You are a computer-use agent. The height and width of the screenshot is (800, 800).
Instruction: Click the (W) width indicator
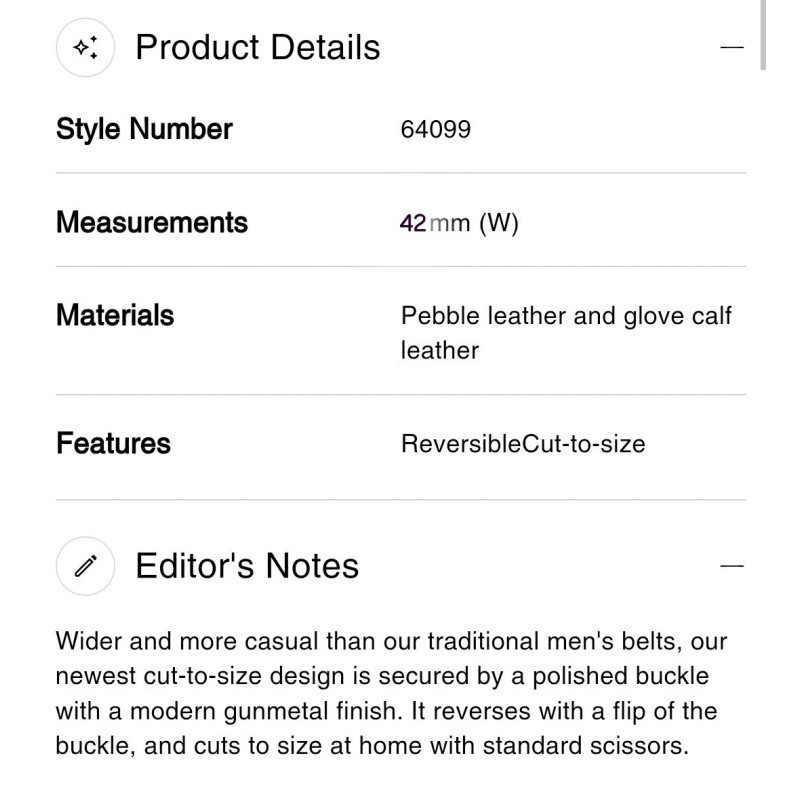click(x=499, y=223)
